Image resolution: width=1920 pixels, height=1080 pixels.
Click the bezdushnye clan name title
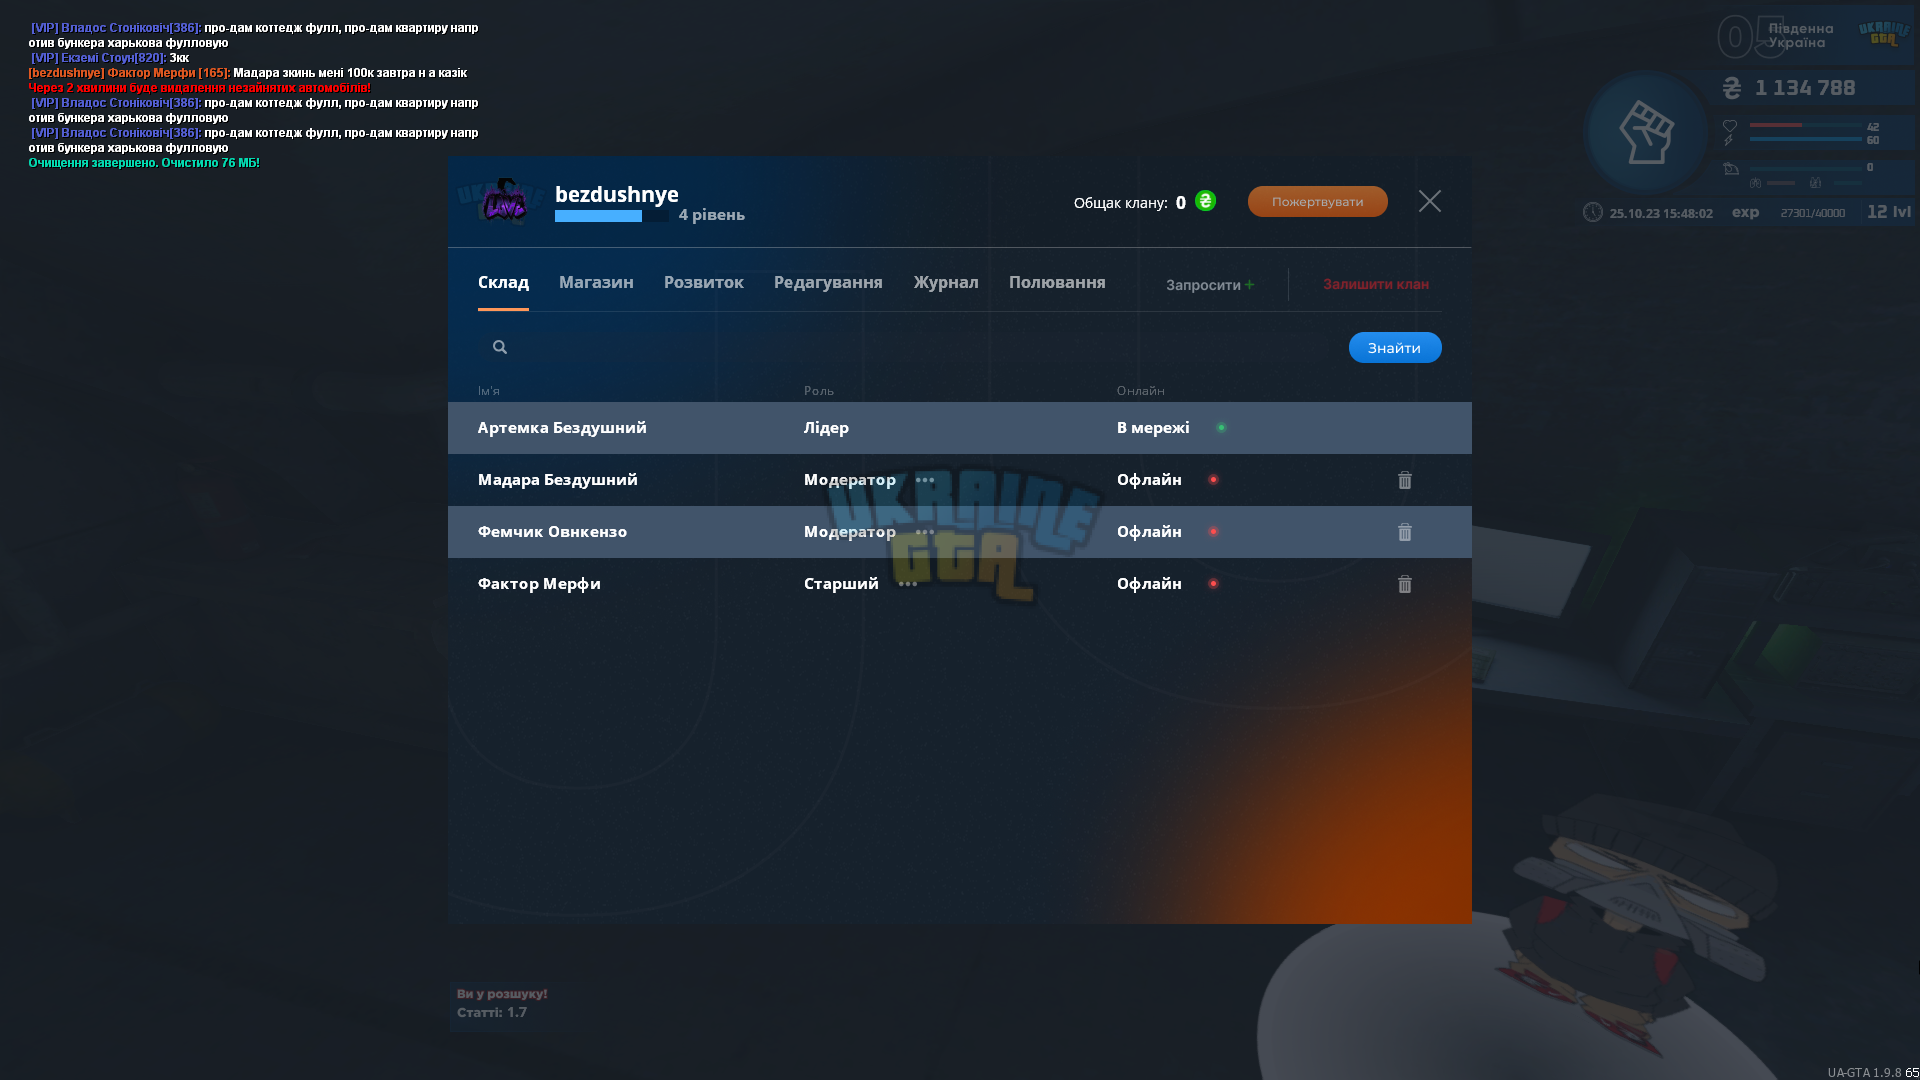click(617, 195)
